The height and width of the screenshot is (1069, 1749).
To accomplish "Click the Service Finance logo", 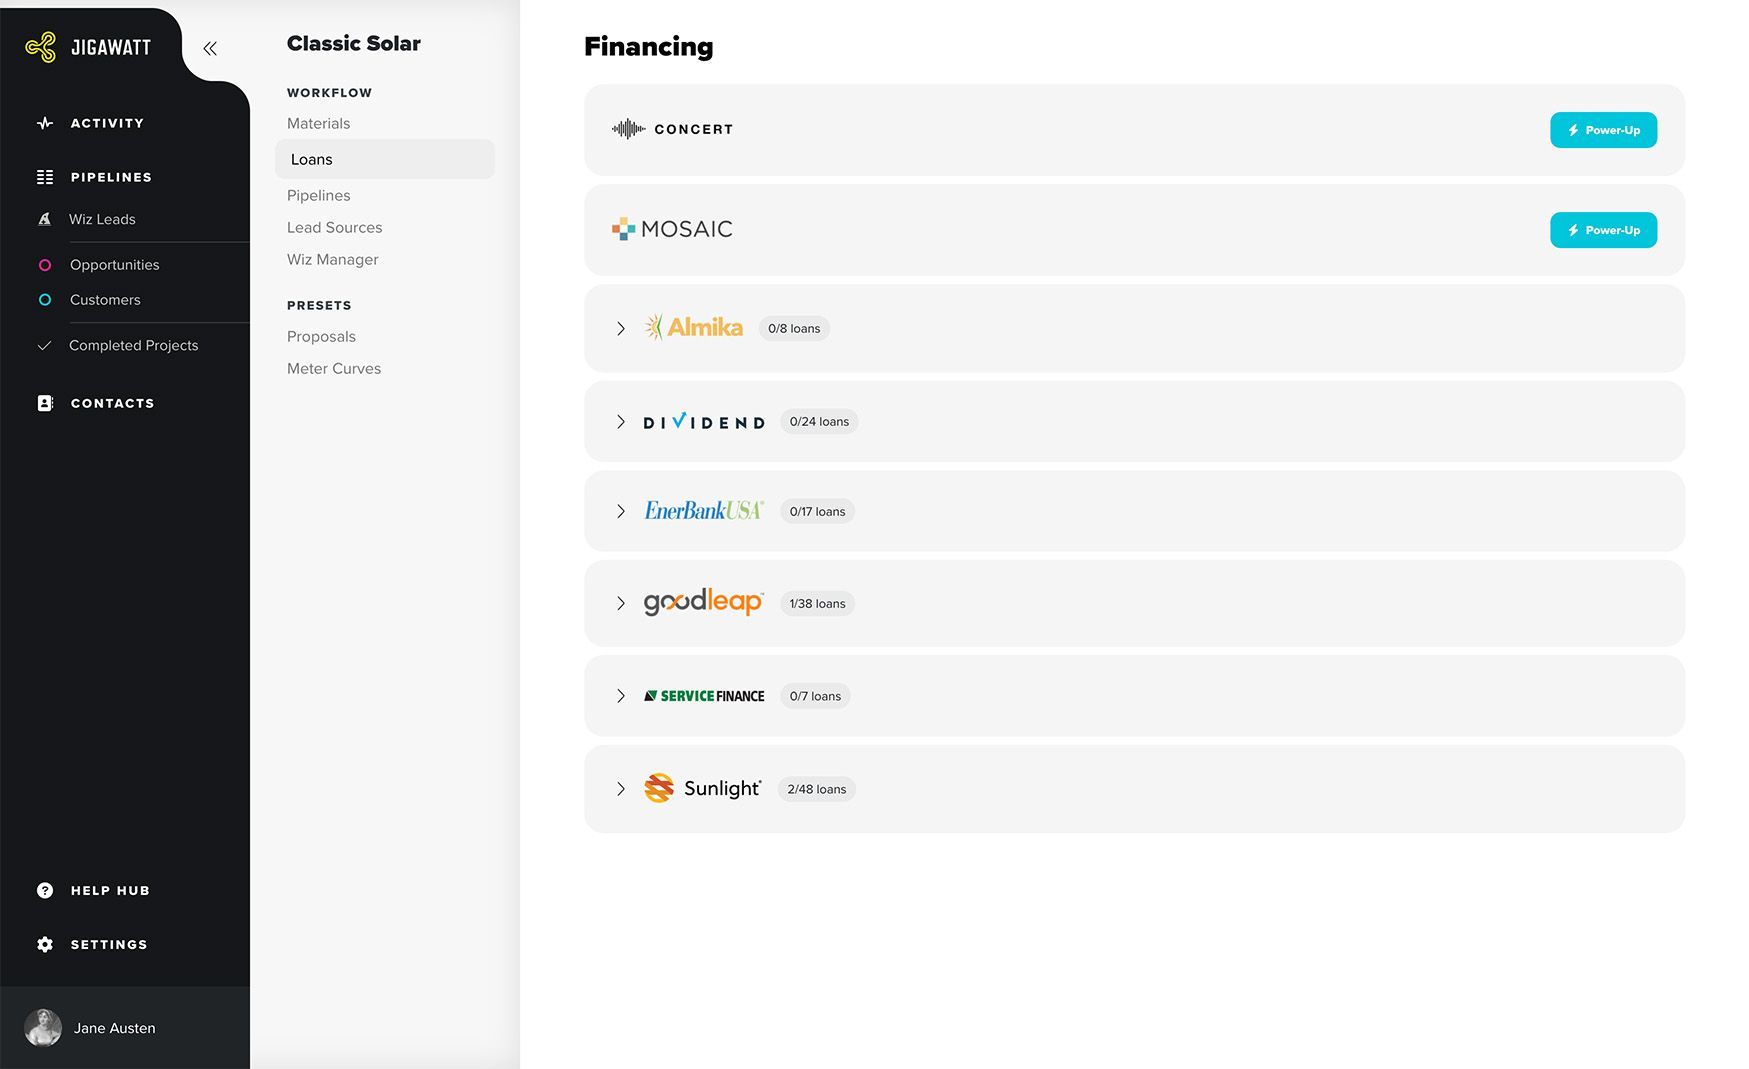I will pos(704,696).
